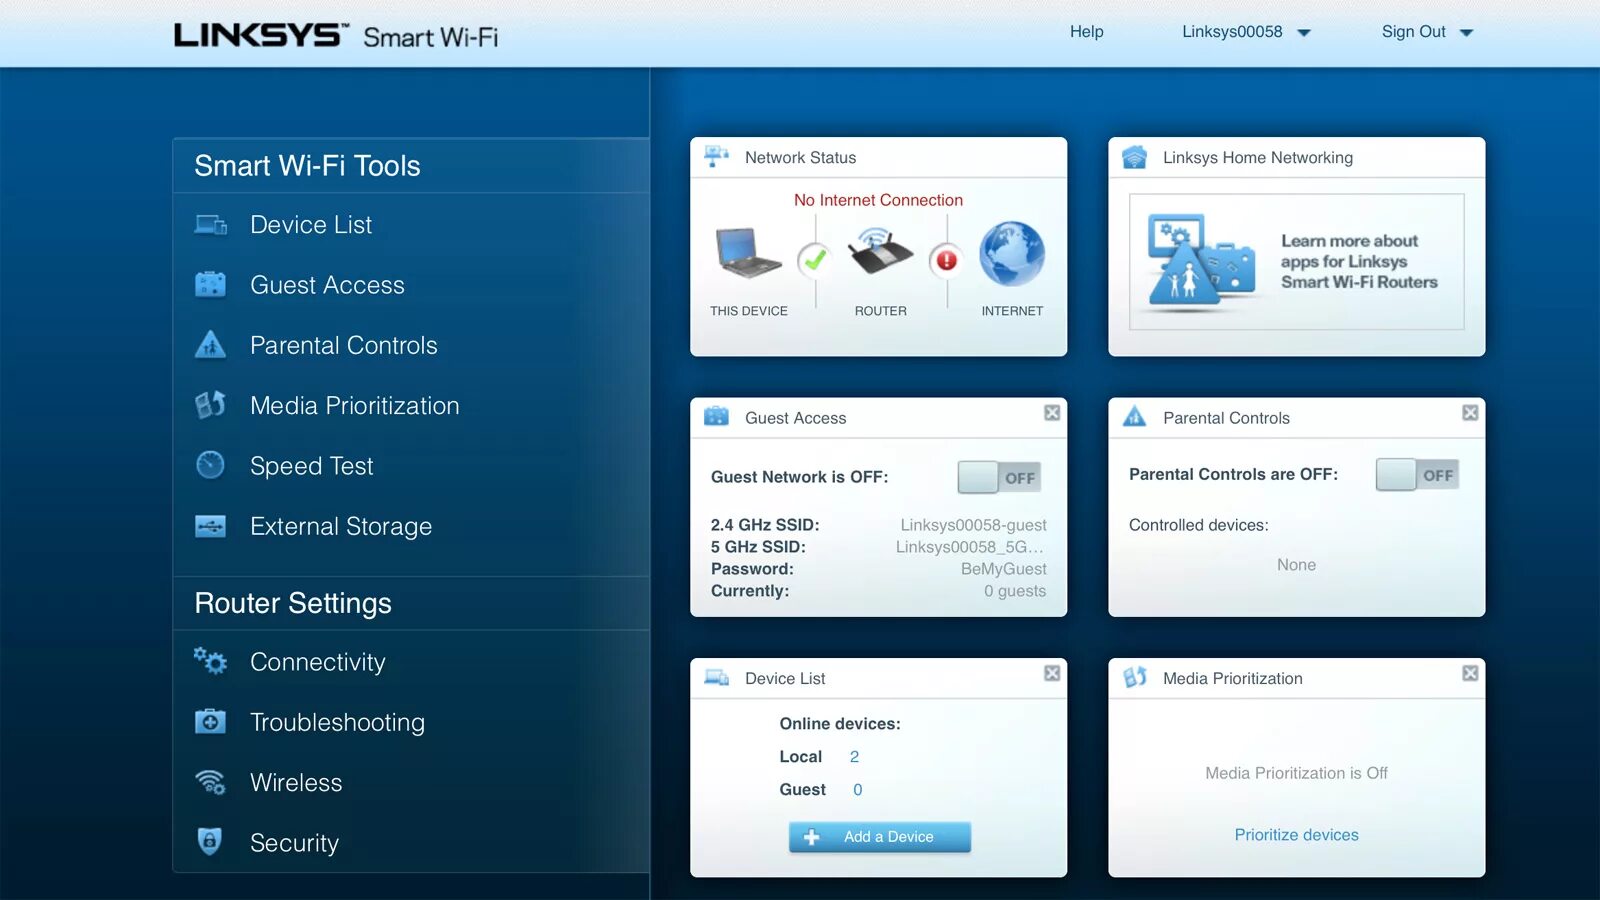Click the Guest Access widget header icon

[716, 417]
